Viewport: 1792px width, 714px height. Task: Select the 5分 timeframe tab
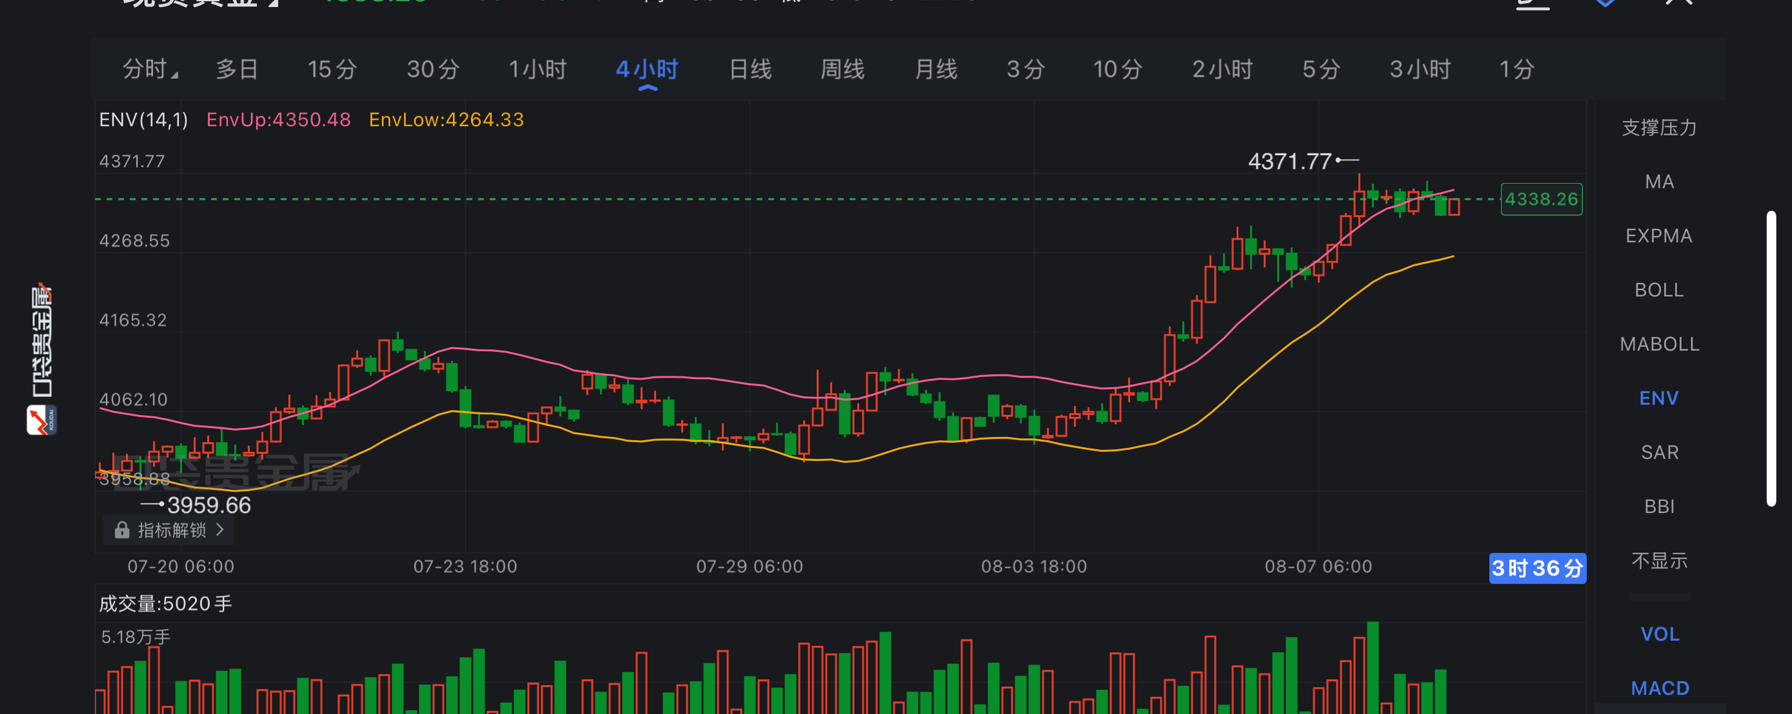point(1321,70)
